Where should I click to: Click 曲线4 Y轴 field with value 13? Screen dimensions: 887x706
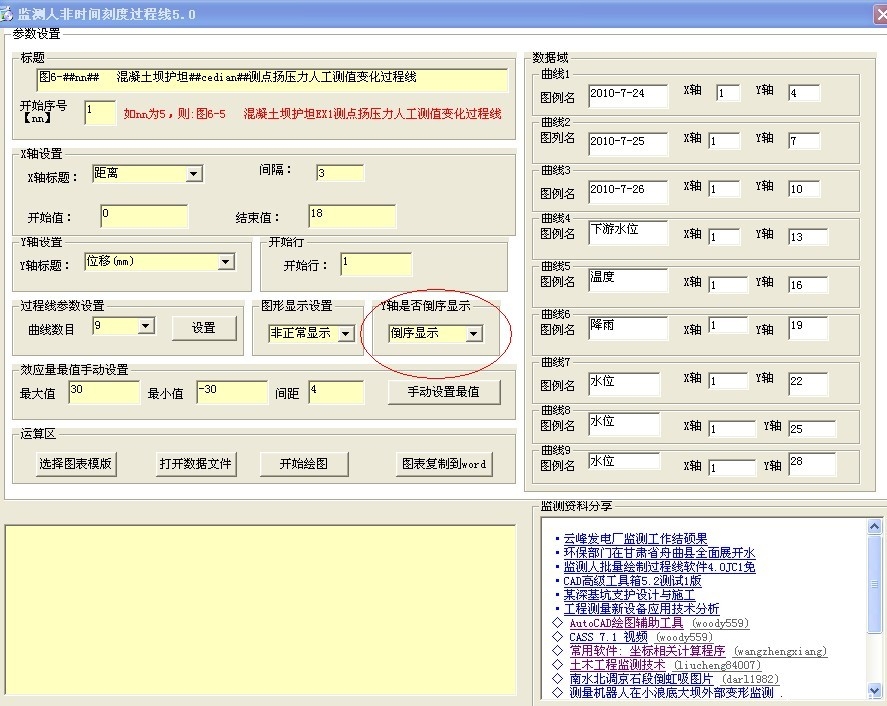point(808,237)
